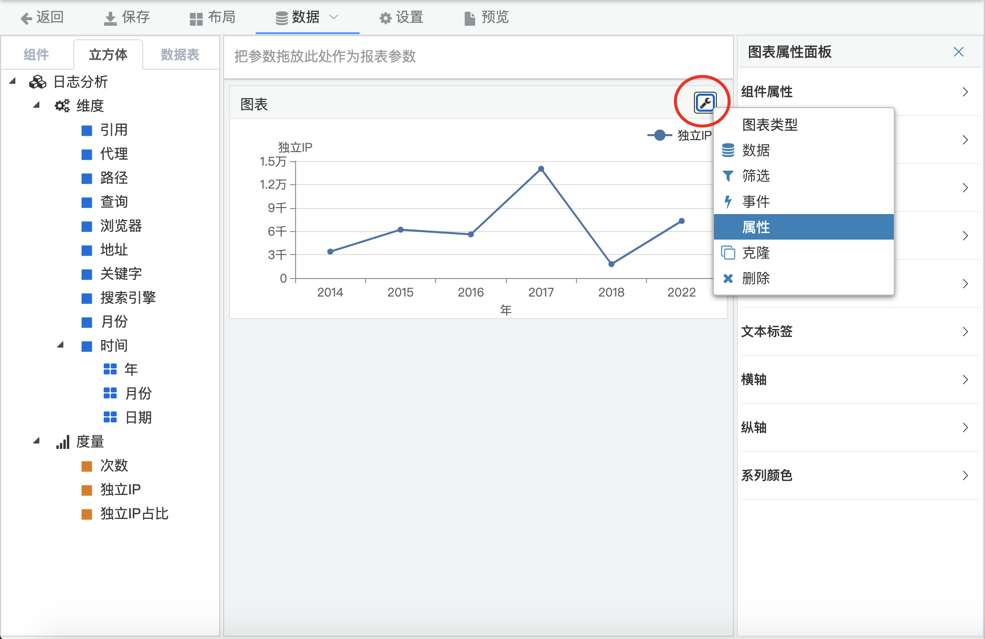Select 日期 level under 时间
Screen dimensions: 985x639
138,417
